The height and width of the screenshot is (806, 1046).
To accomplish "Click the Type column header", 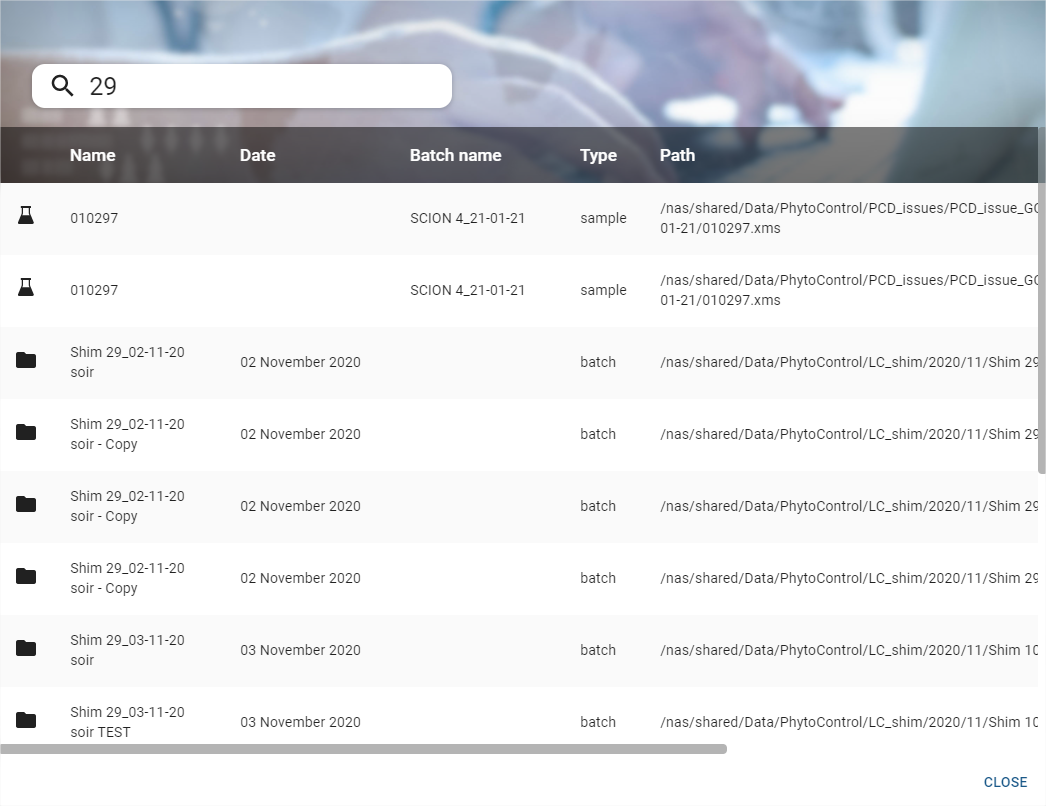I will click(598, 155).
